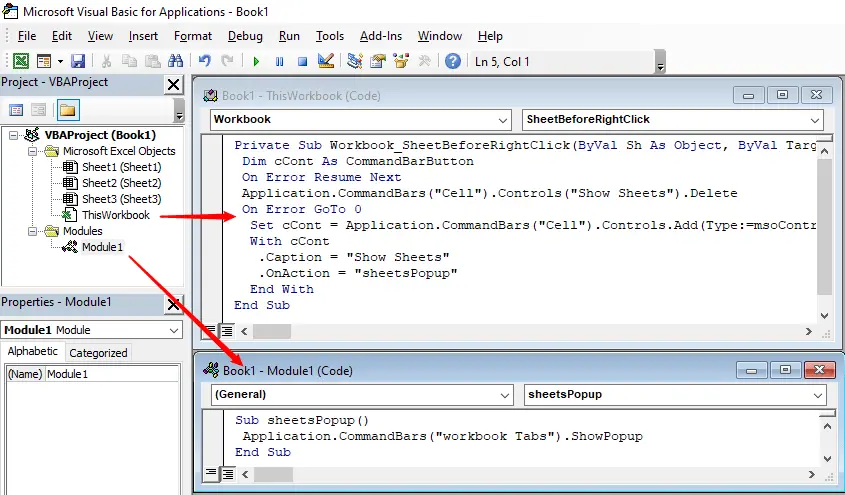Select Module1 in project tree
The width and height of the screenshot is (845, 495).
point(102,247)
